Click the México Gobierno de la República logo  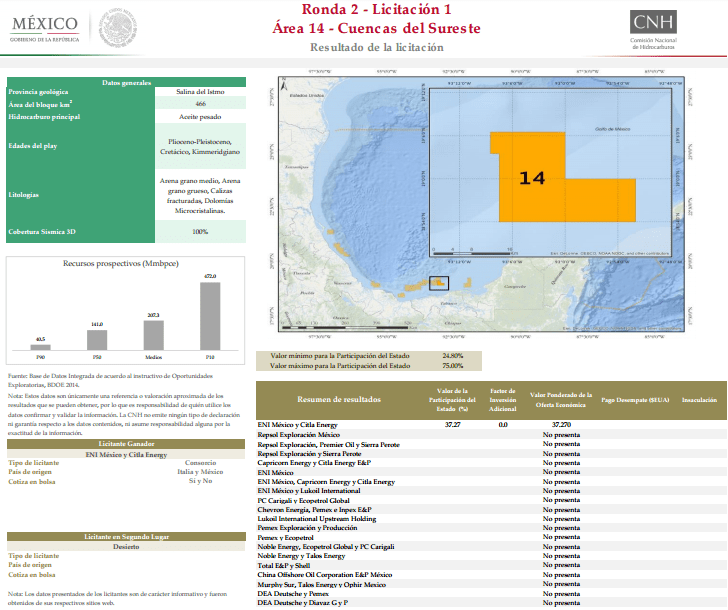[45, 29]
